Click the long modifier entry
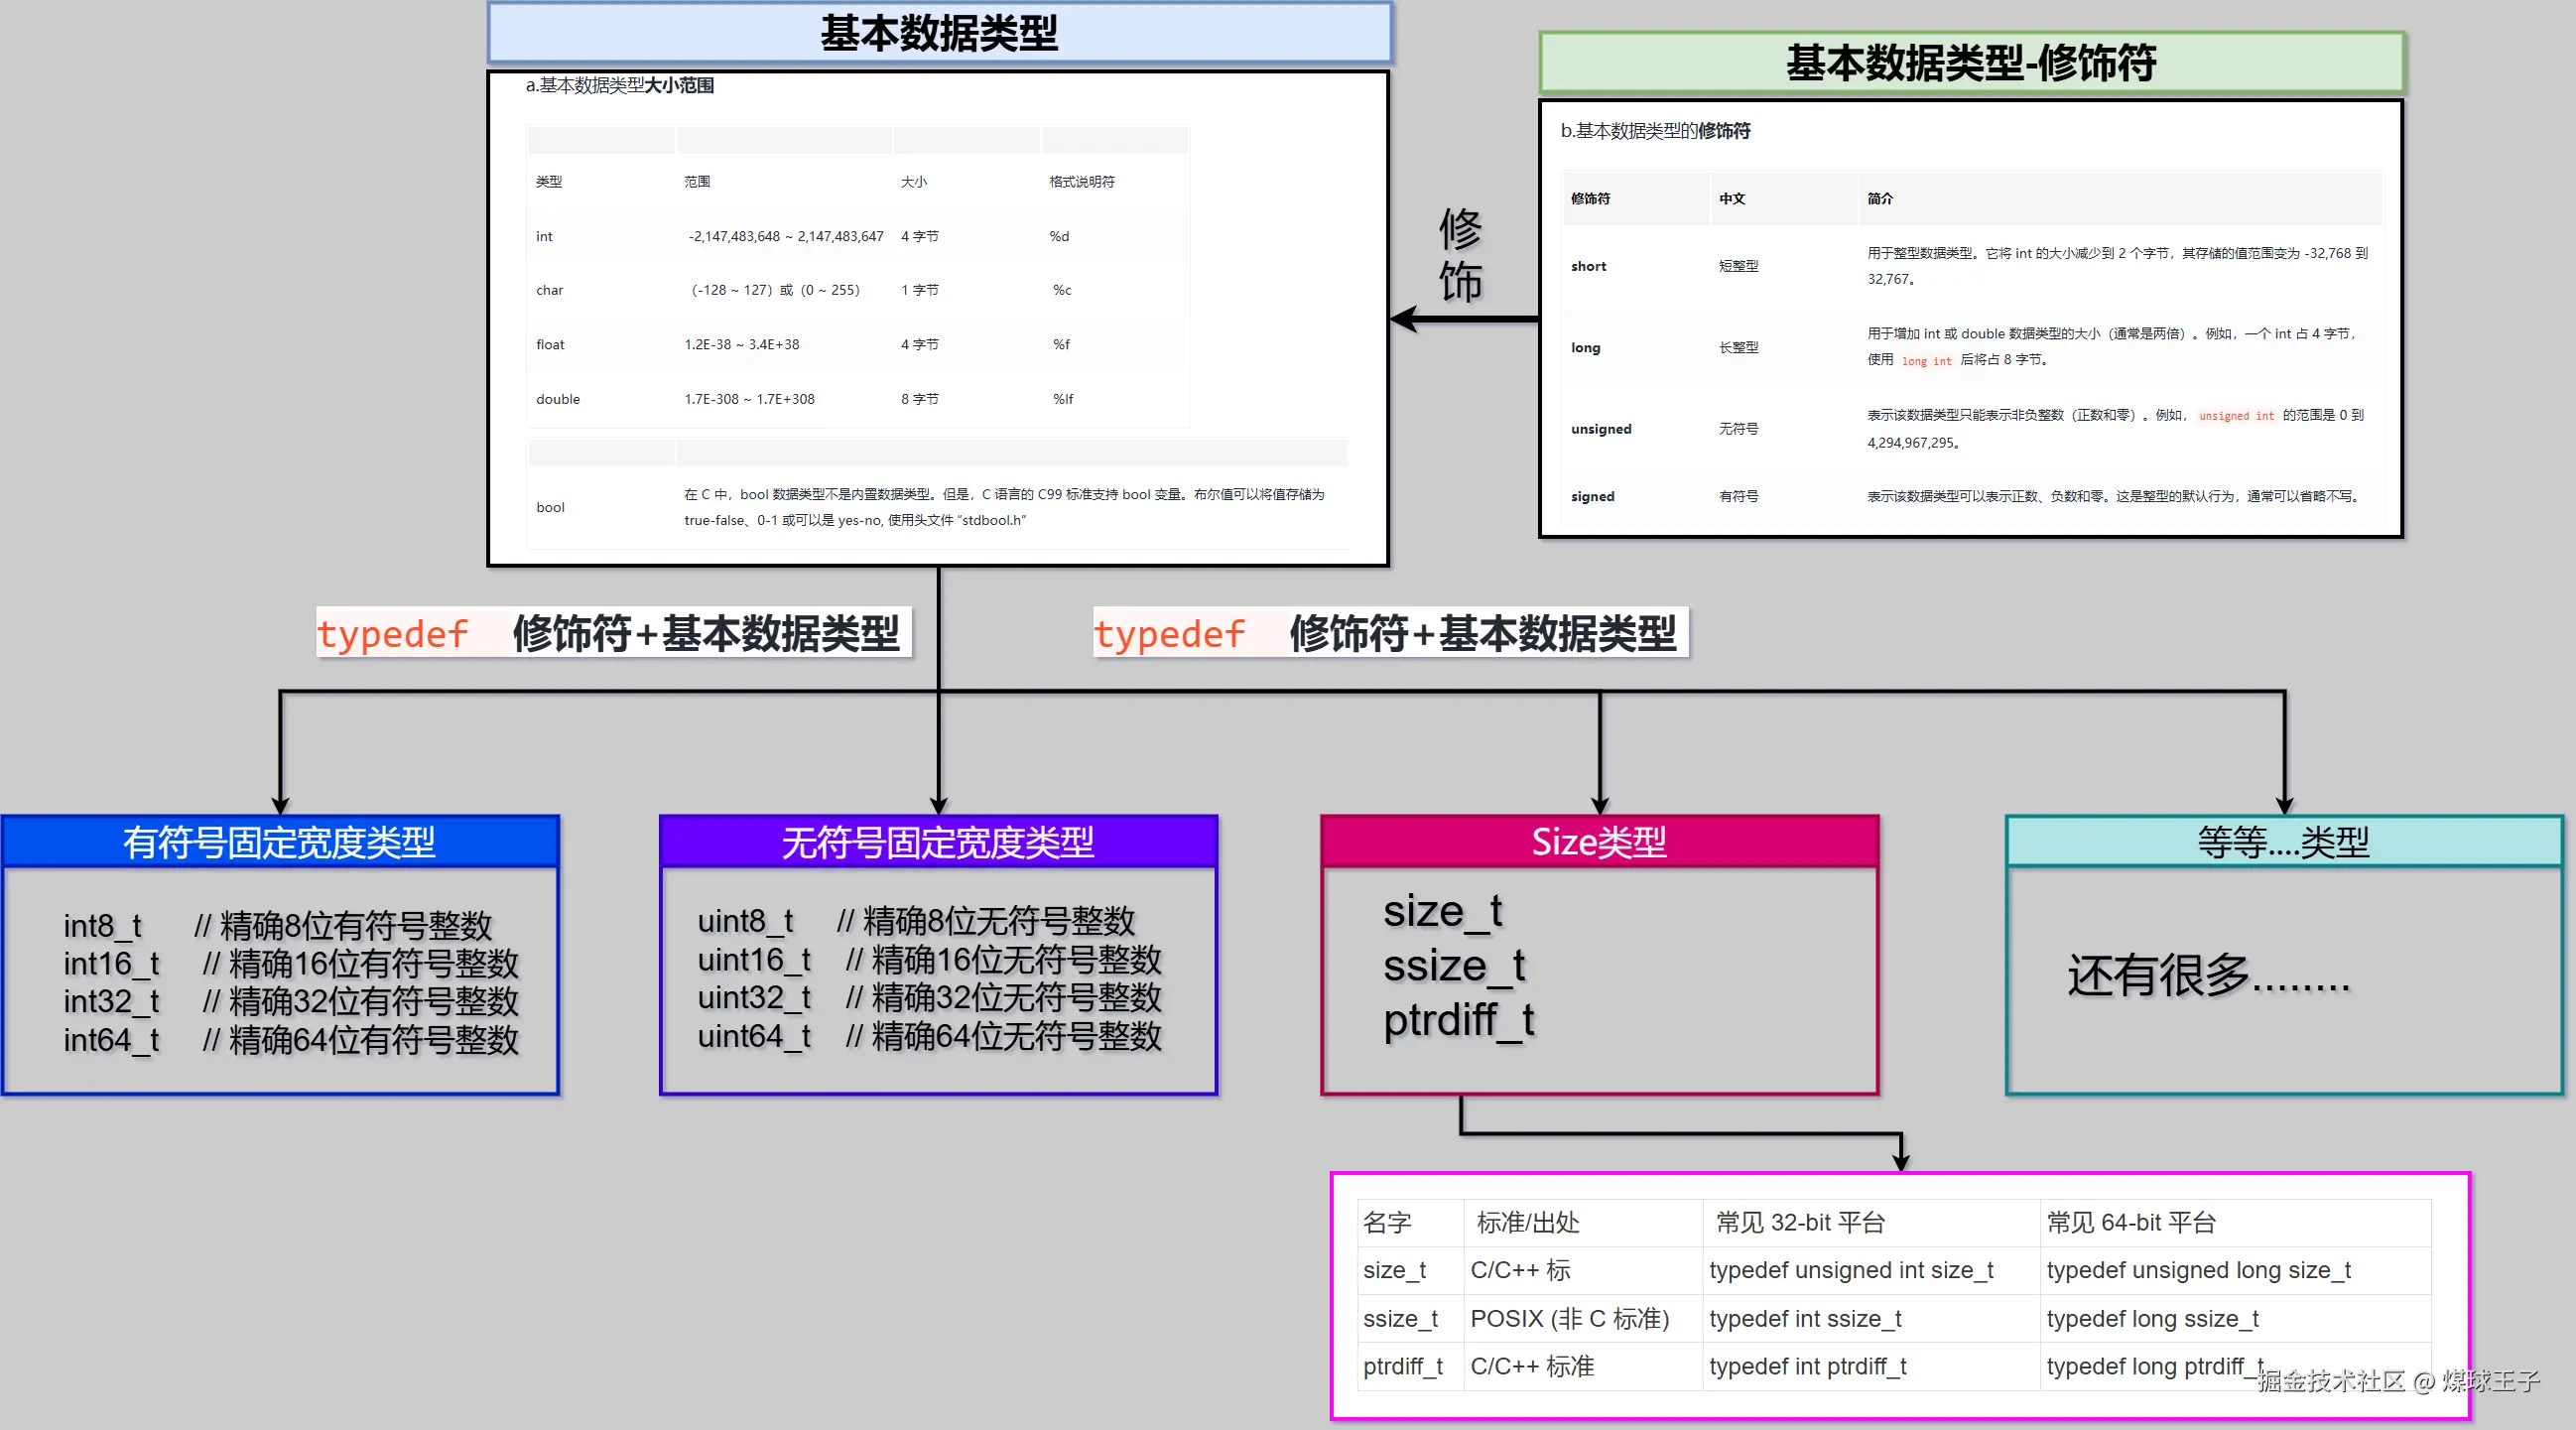Viewport: 2576px width, 1430px height. pyautogui.click(x=1585, y=347)
